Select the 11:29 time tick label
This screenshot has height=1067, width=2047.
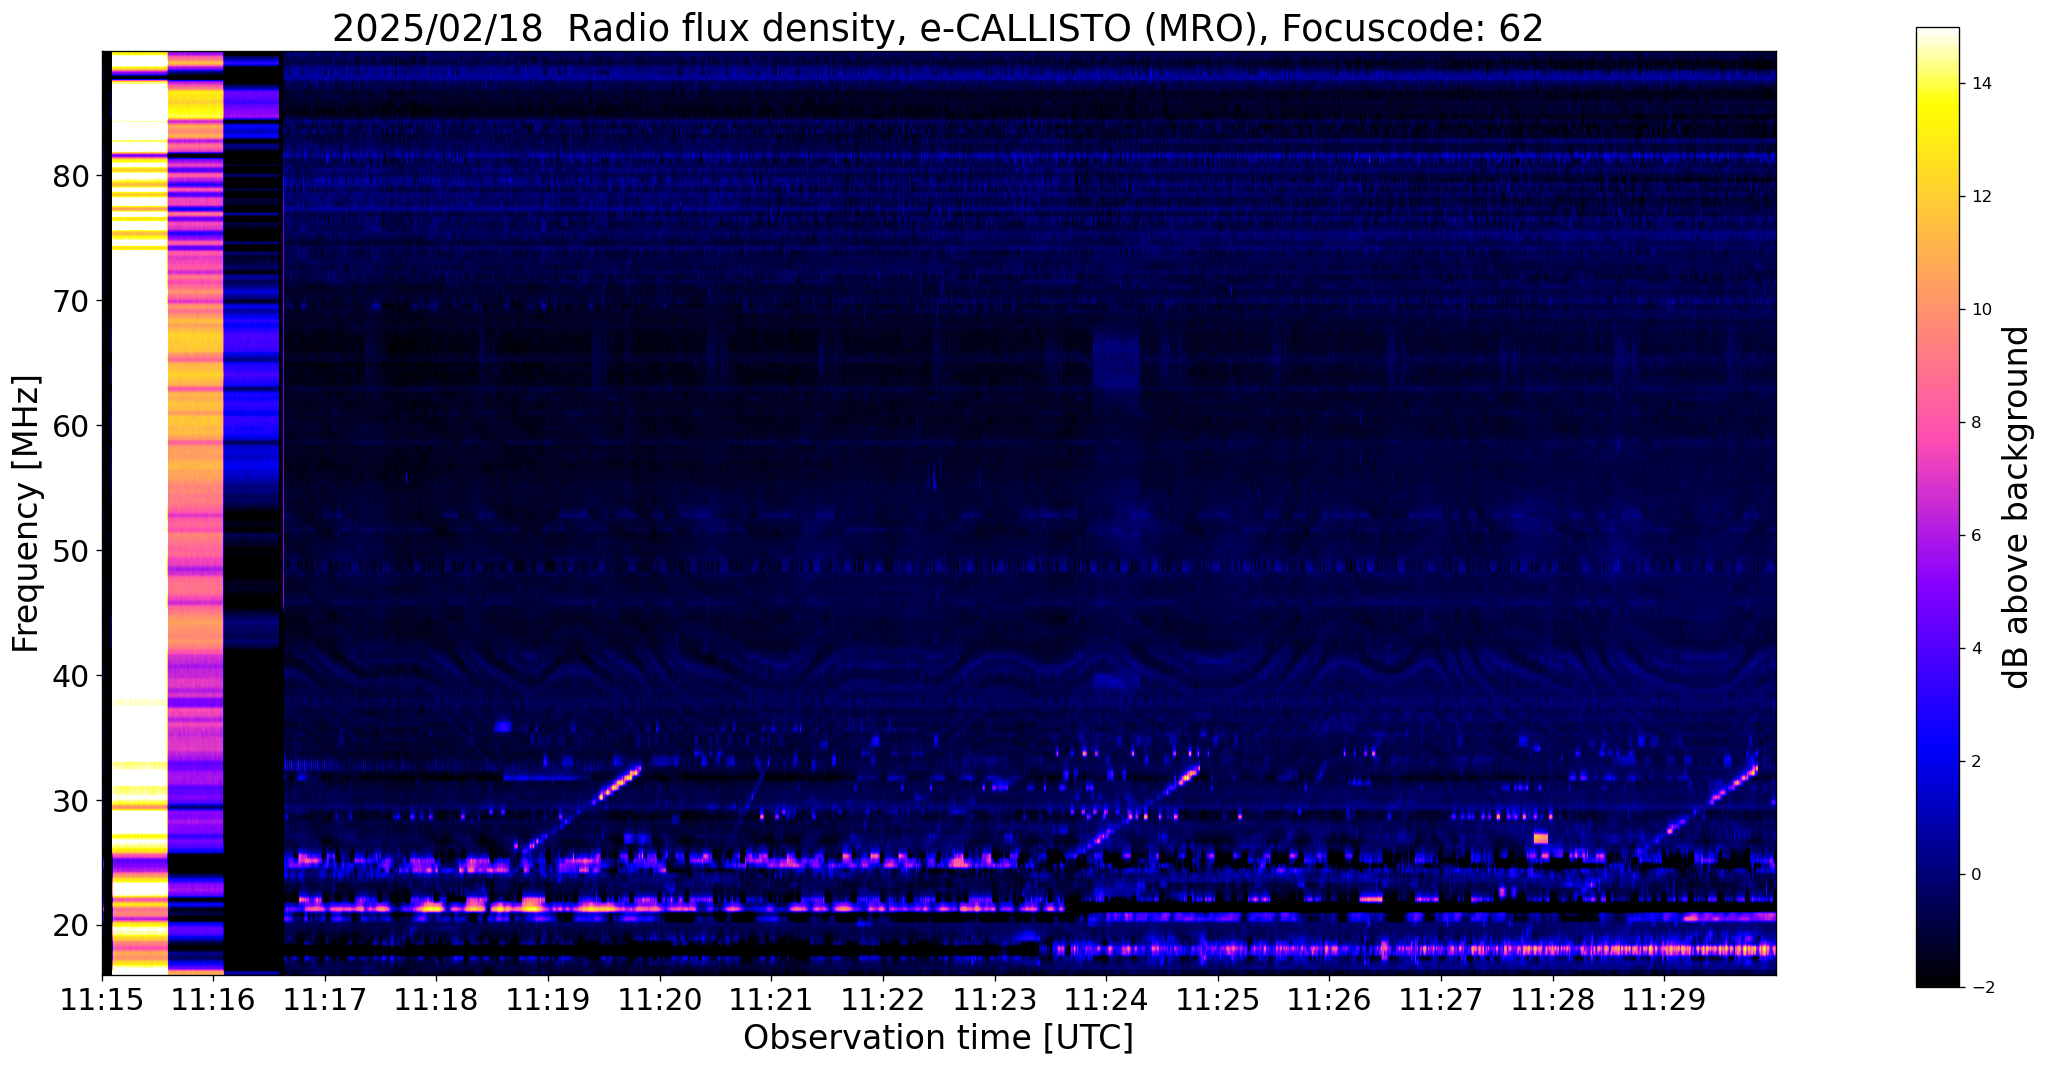(1663, 999)
